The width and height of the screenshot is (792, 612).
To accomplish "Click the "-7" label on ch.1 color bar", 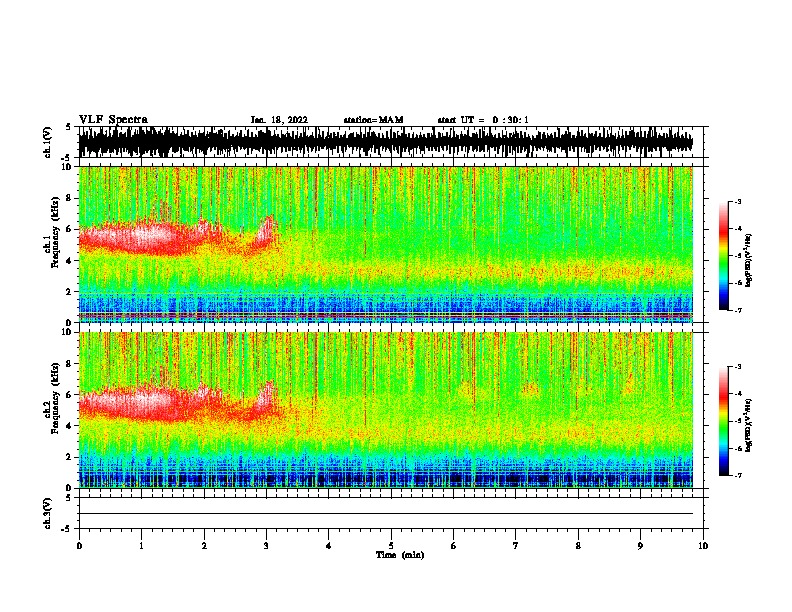I will (737, 310).
